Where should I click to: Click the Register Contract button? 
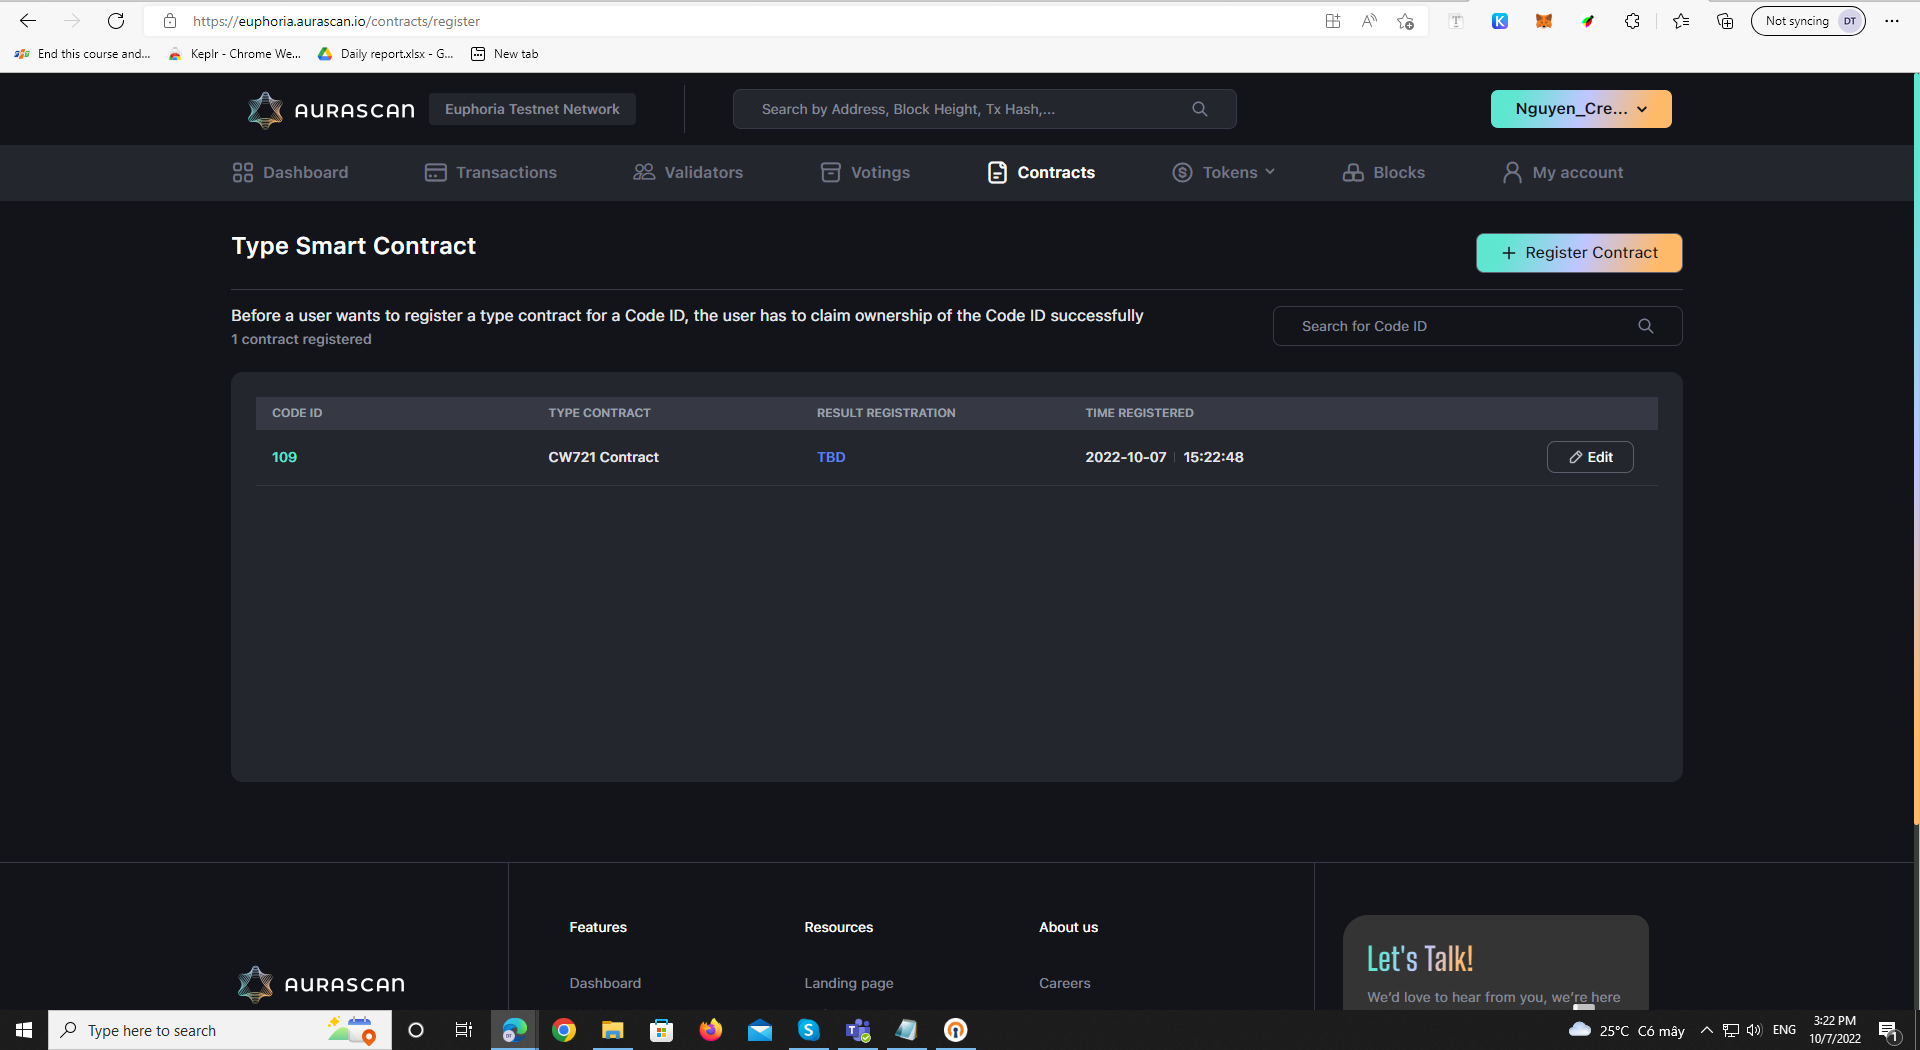[1578, 252]
